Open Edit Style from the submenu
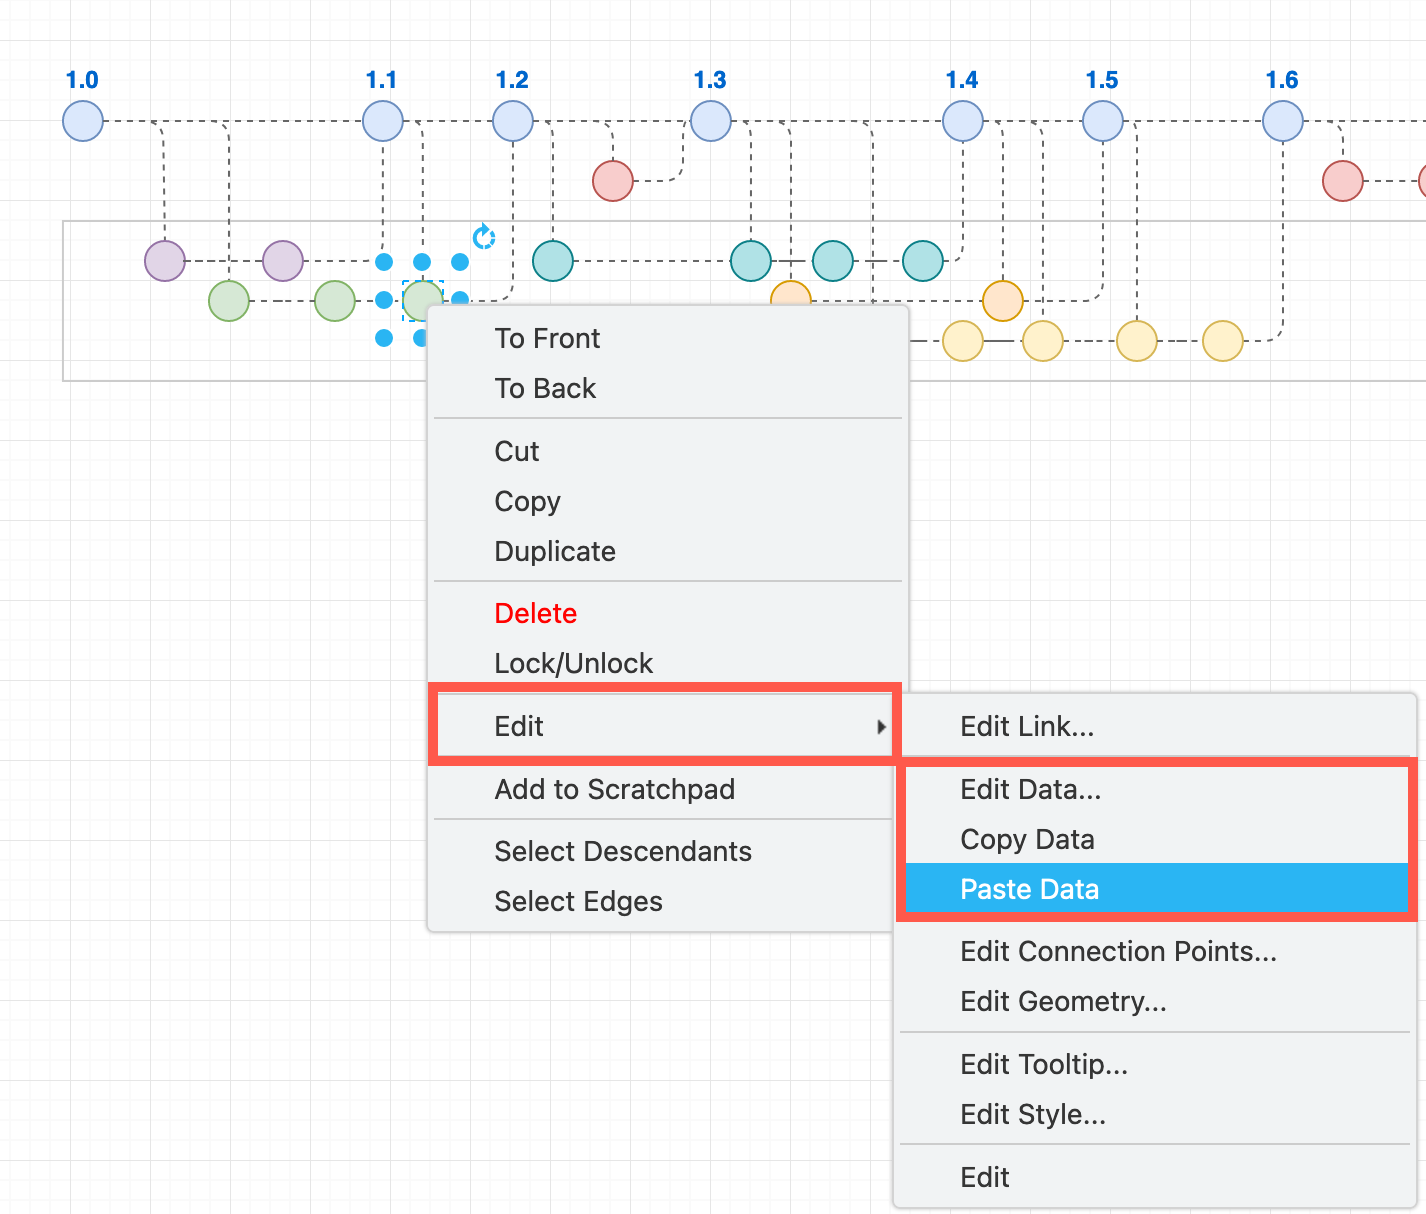1426x1214 pixels. (x=1033, y=1114)
